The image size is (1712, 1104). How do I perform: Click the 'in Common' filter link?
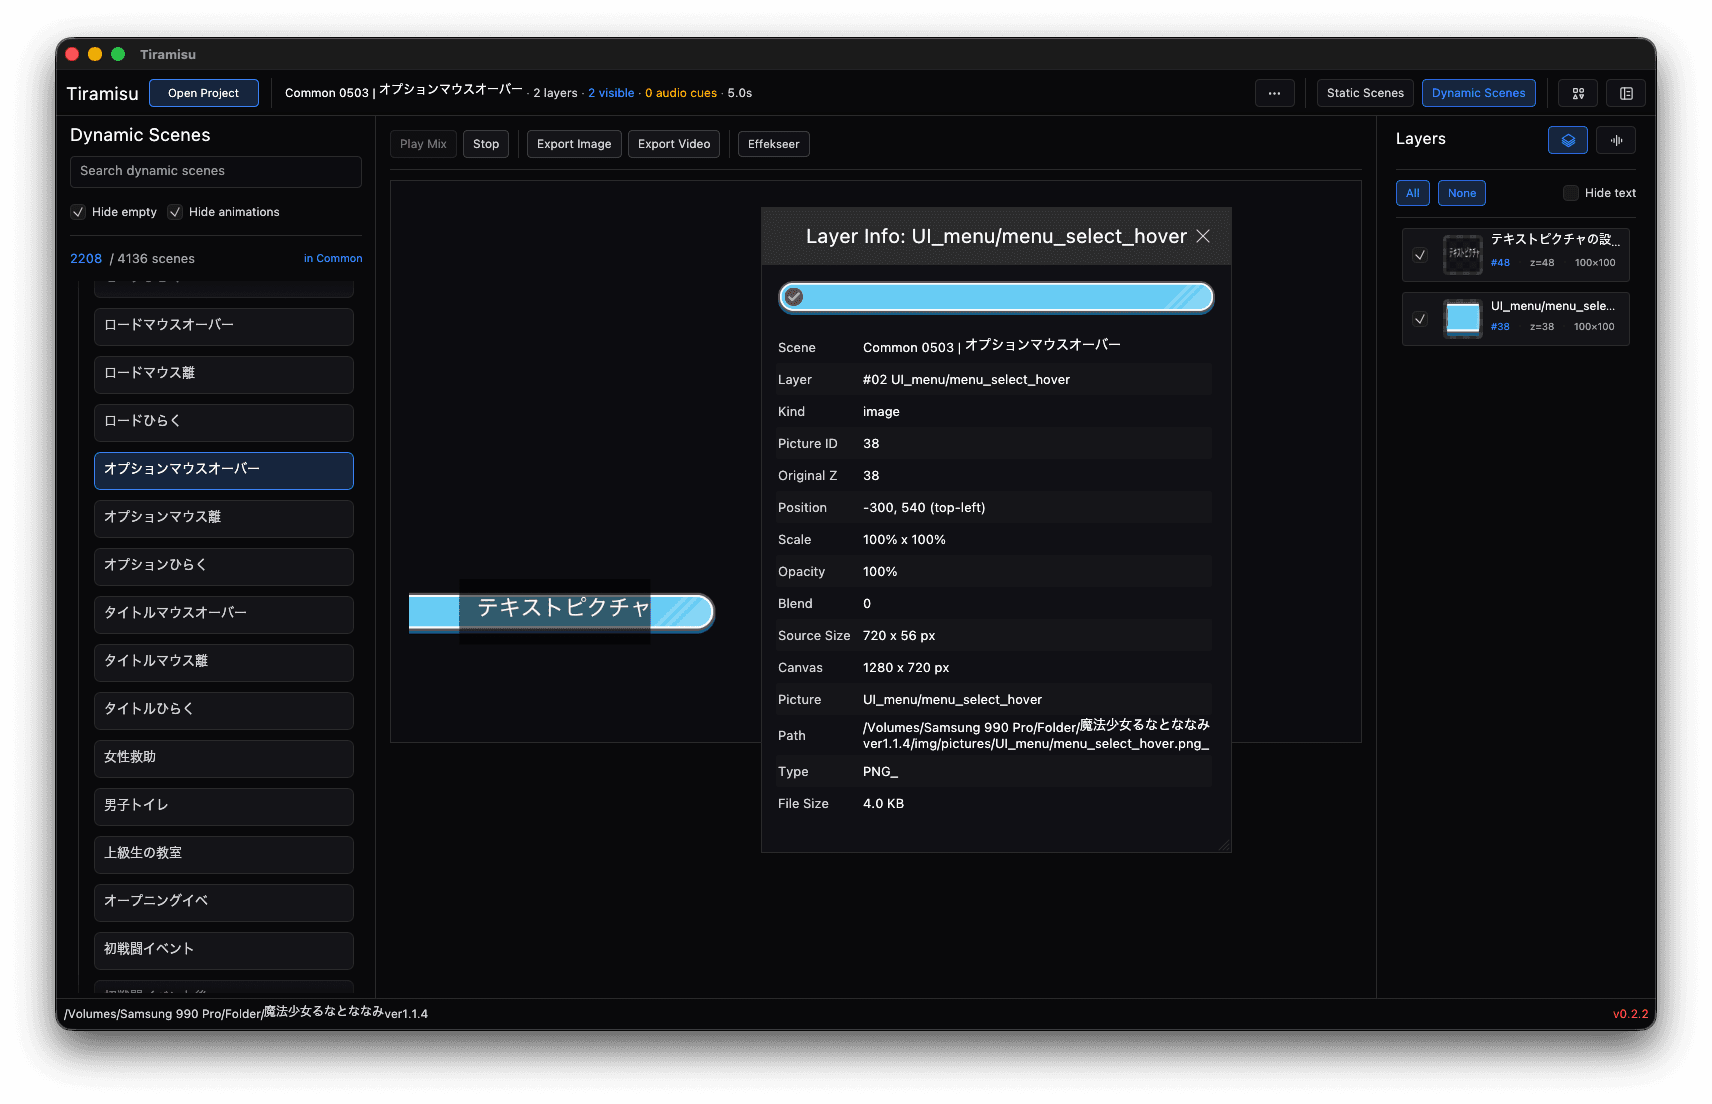pos(333,258)
